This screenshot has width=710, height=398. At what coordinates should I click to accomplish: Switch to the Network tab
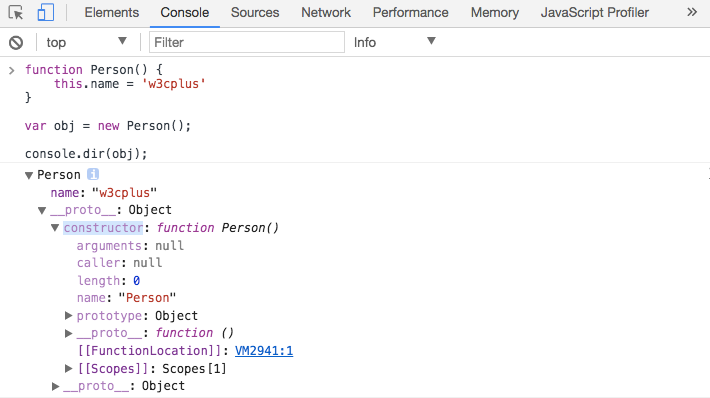point(326,13)
